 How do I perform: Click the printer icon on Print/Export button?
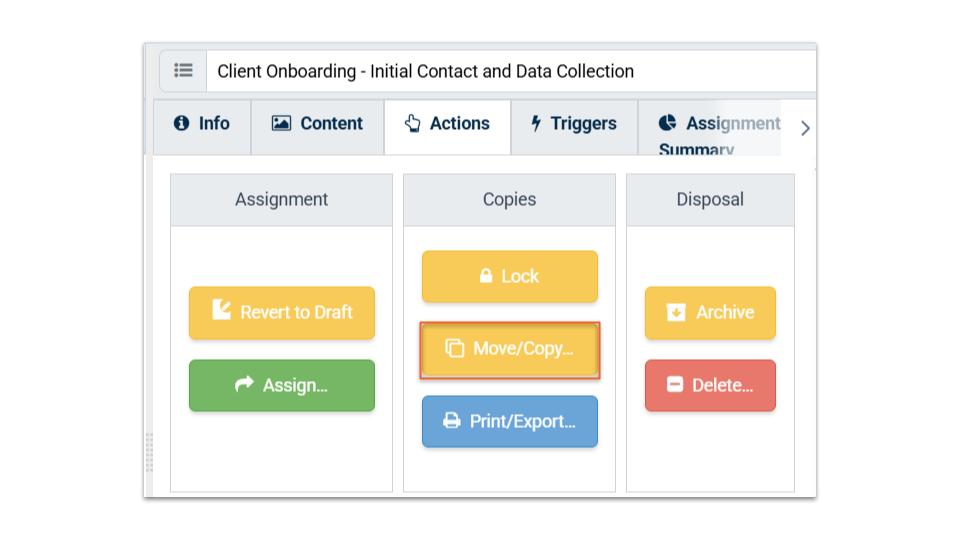[452, 421]
